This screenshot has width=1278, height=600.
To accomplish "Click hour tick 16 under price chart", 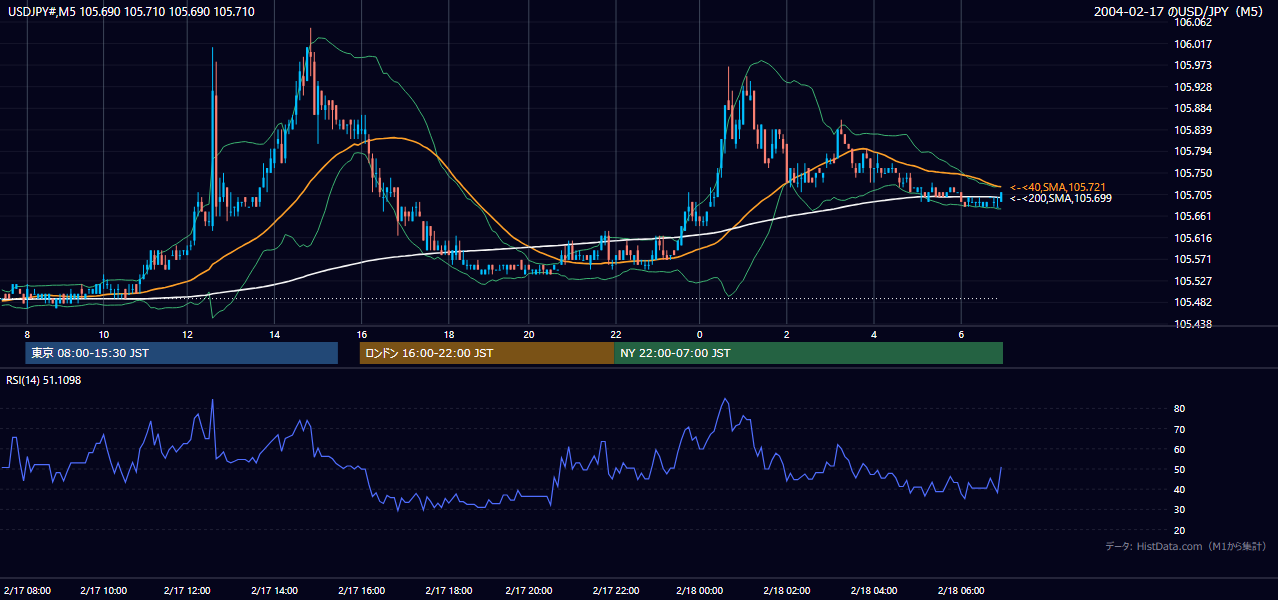I will click(x=361, y=333).
